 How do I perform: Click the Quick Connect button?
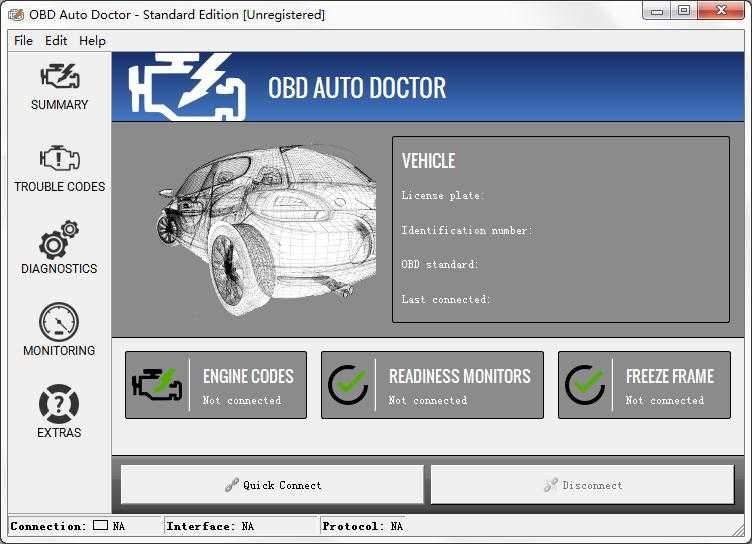[x=272, y=485]
